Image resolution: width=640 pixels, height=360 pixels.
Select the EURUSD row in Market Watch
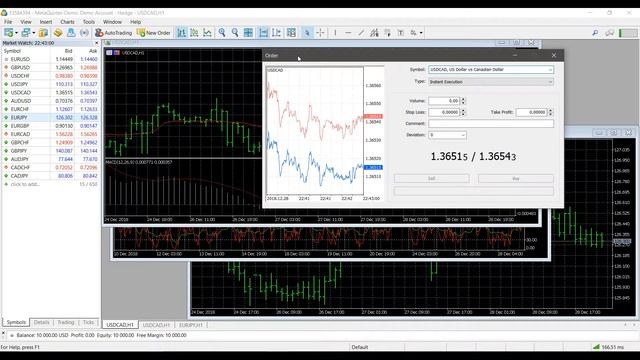tap(51, 59)
